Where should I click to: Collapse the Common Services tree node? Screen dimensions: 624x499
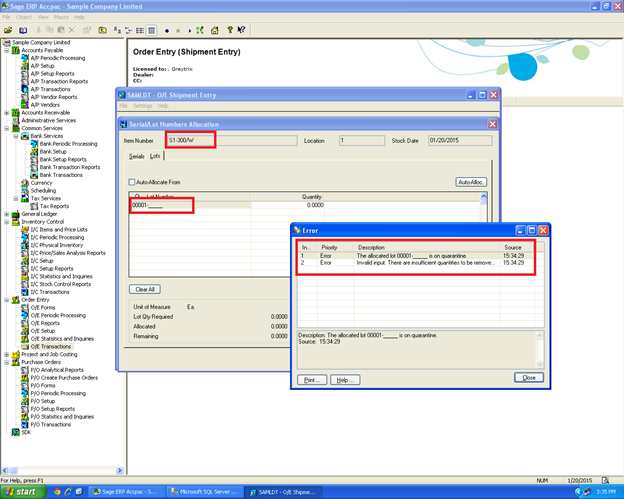[6, 128]
